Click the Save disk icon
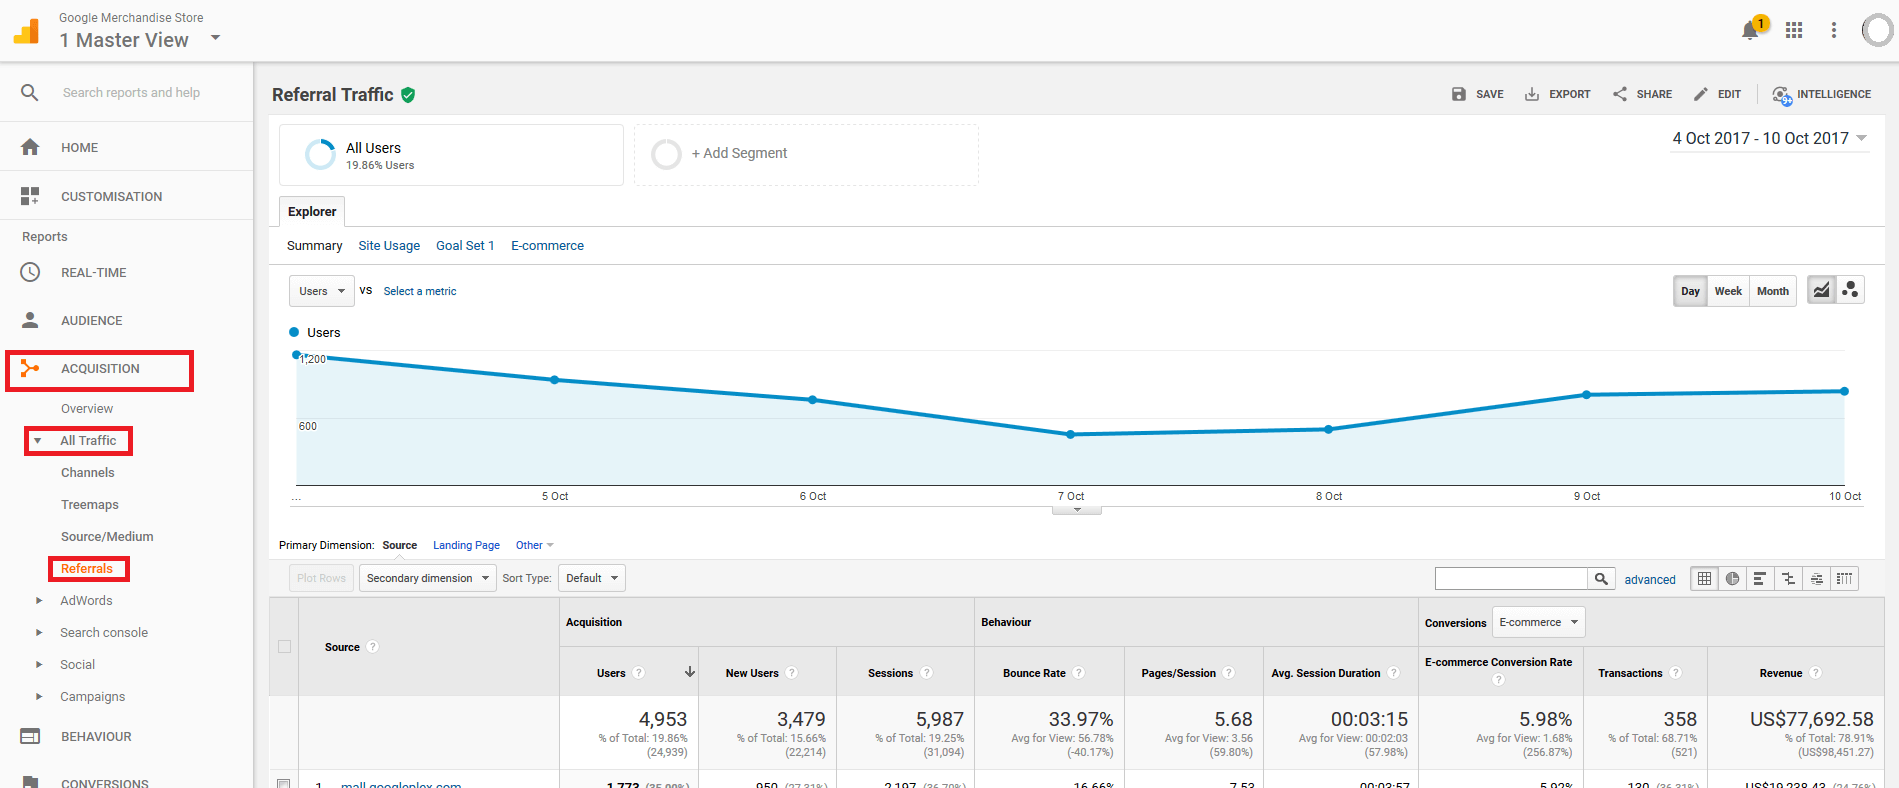The width and height of the screenshot is (1899, 788). (1459, 94)
